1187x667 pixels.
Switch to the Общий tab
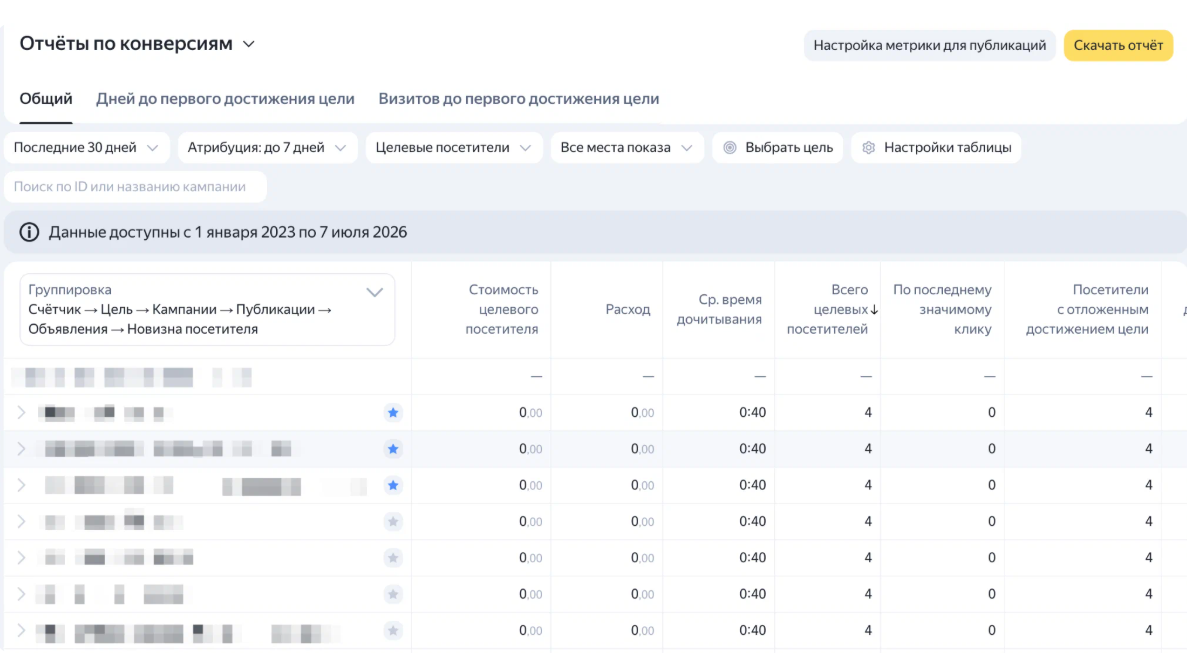coord(46,98)
